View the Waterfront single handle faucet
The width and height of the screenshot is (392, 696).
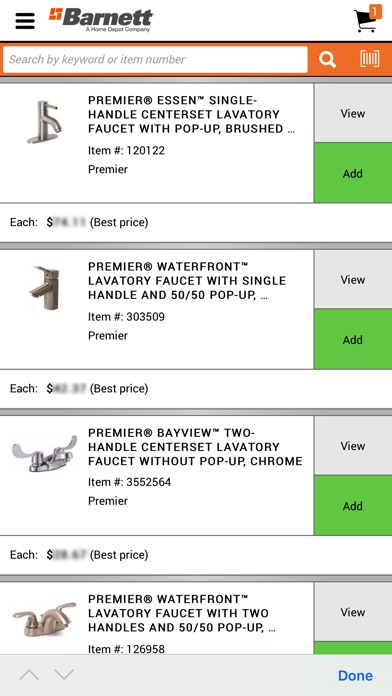click(x=353, y=280)
